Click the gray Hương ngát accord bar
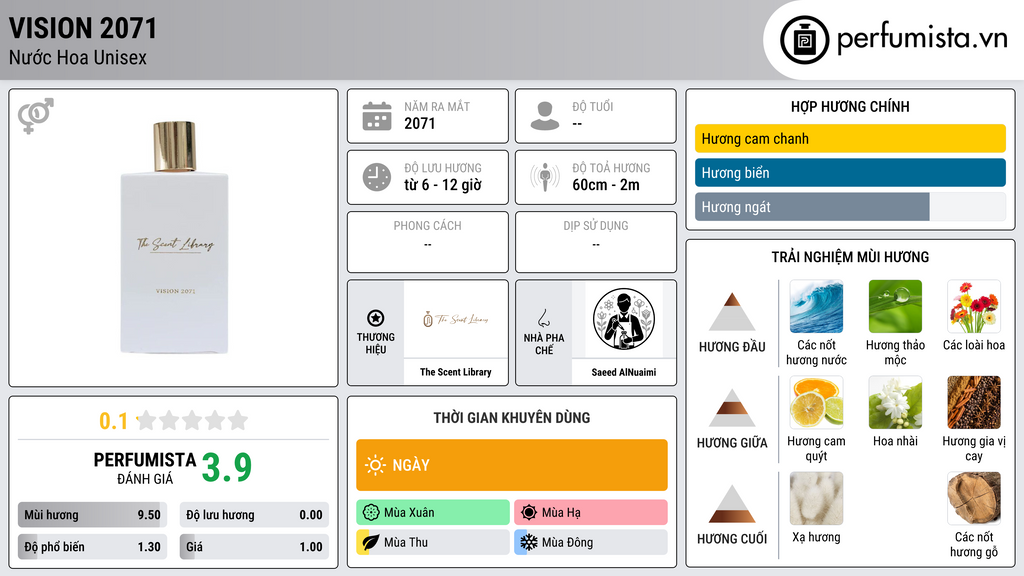The image size is (1024, 576). click(x=850, y=206)
